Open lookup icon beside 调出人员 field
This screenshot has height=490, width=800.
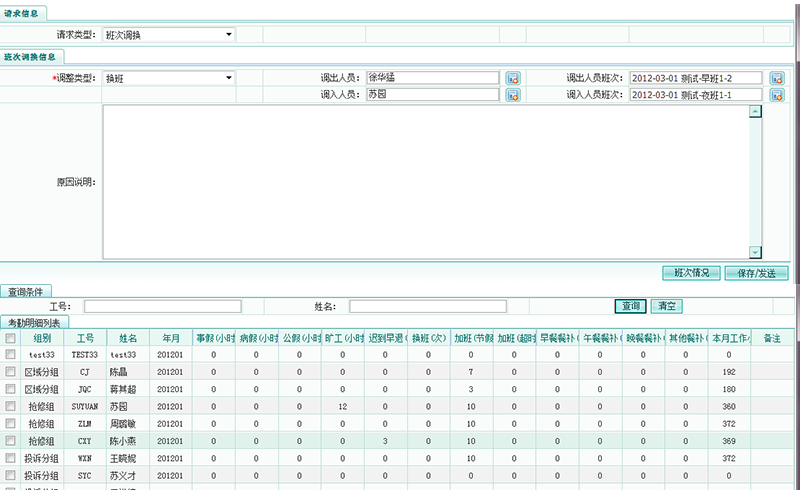tap(513, 78)
